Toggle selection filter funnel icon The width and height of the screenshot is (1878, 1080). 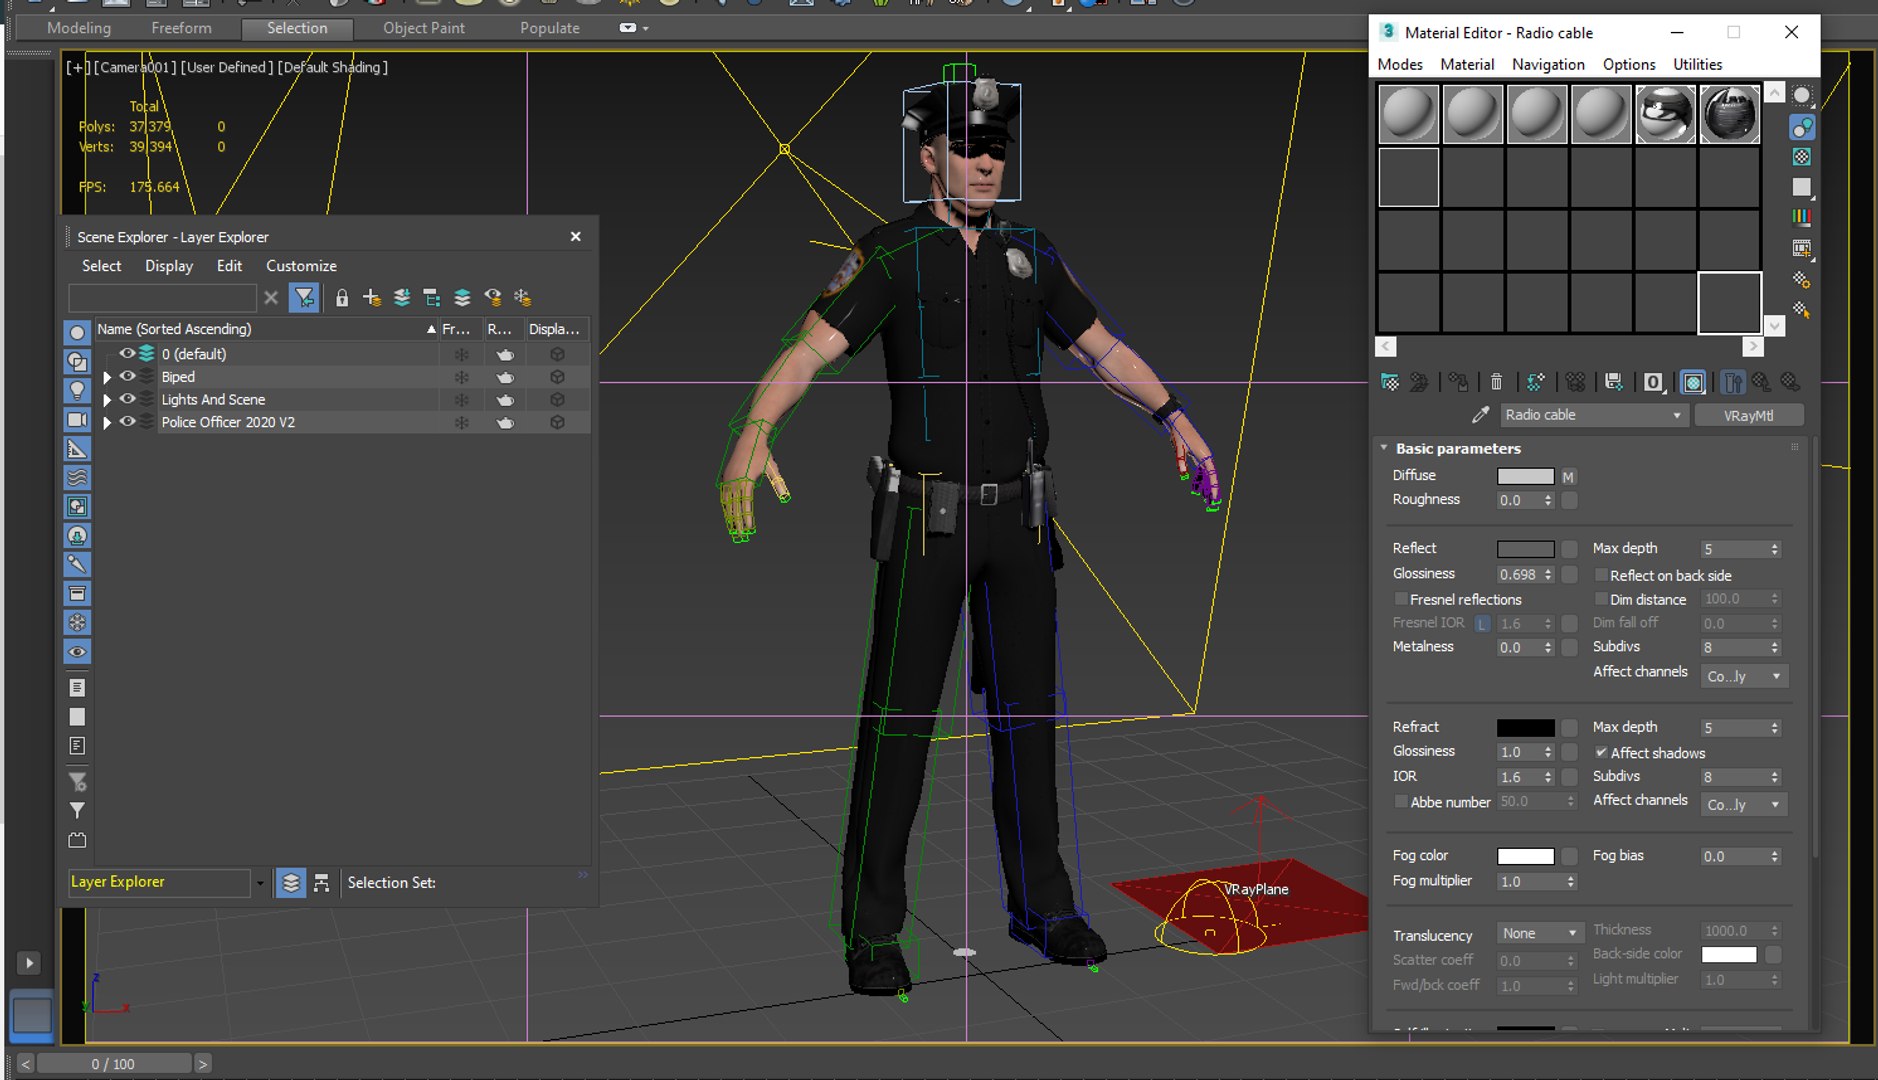pyautogui.click(x=304, y=298)
